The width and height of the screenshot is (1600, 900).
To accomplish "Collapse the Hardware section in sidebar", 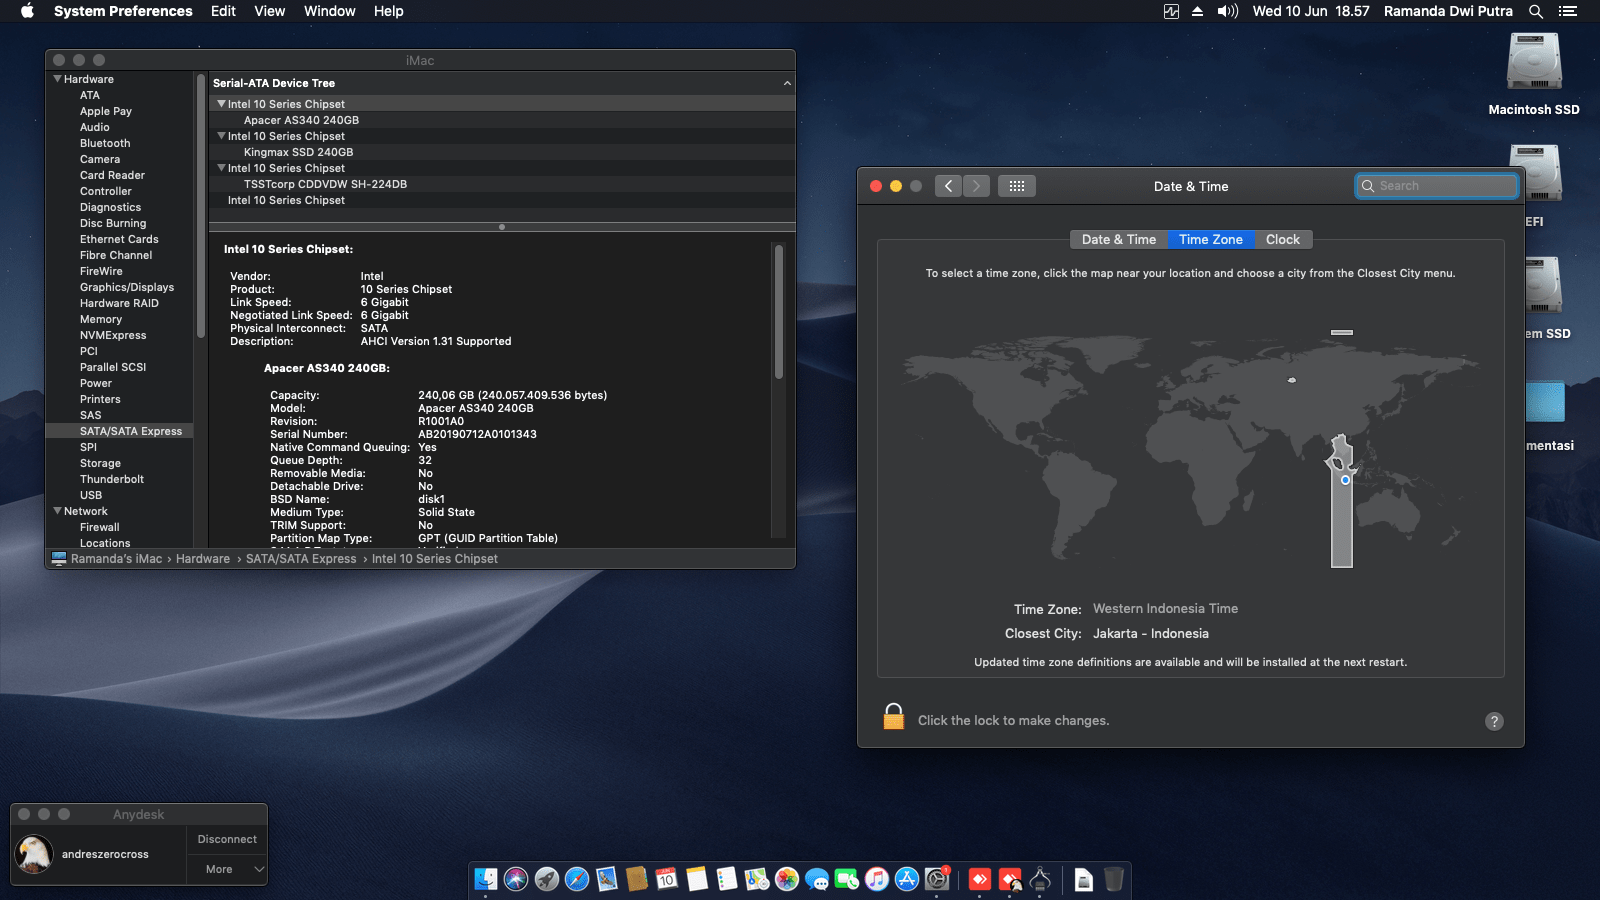I will tap(58, 79).
